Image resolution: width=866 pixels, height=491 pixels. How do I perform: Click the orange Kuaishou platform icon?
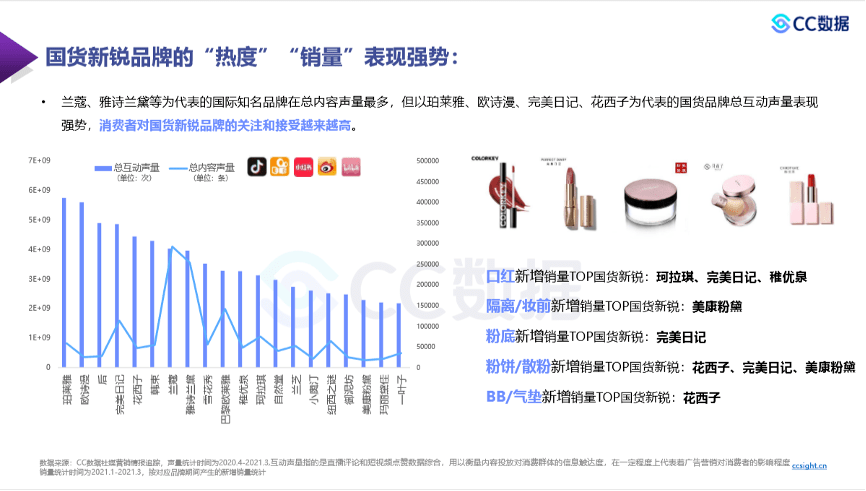coord(280,167)
